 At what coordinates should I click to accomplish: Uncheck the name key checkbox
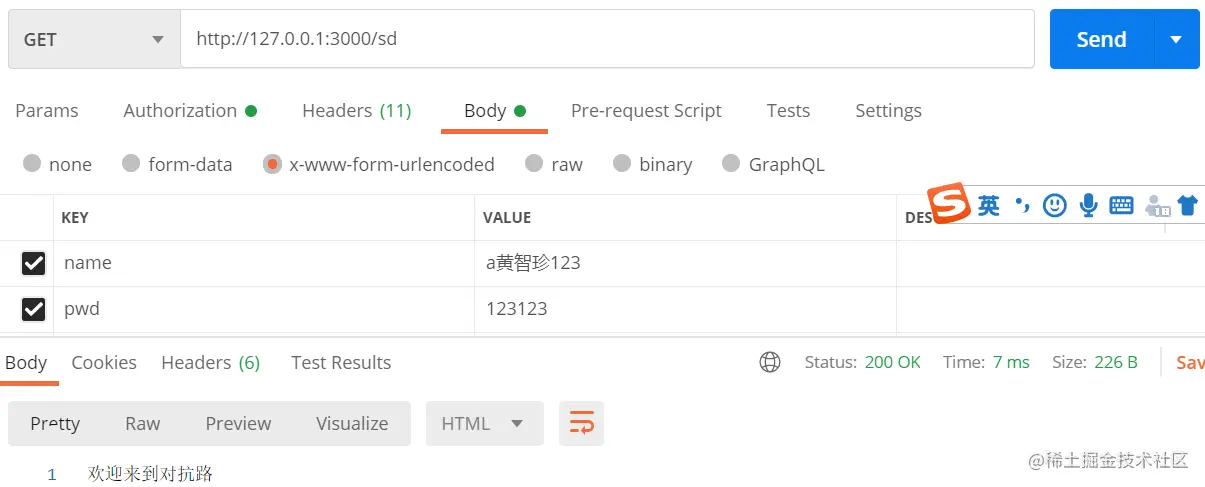coord(34,263)
